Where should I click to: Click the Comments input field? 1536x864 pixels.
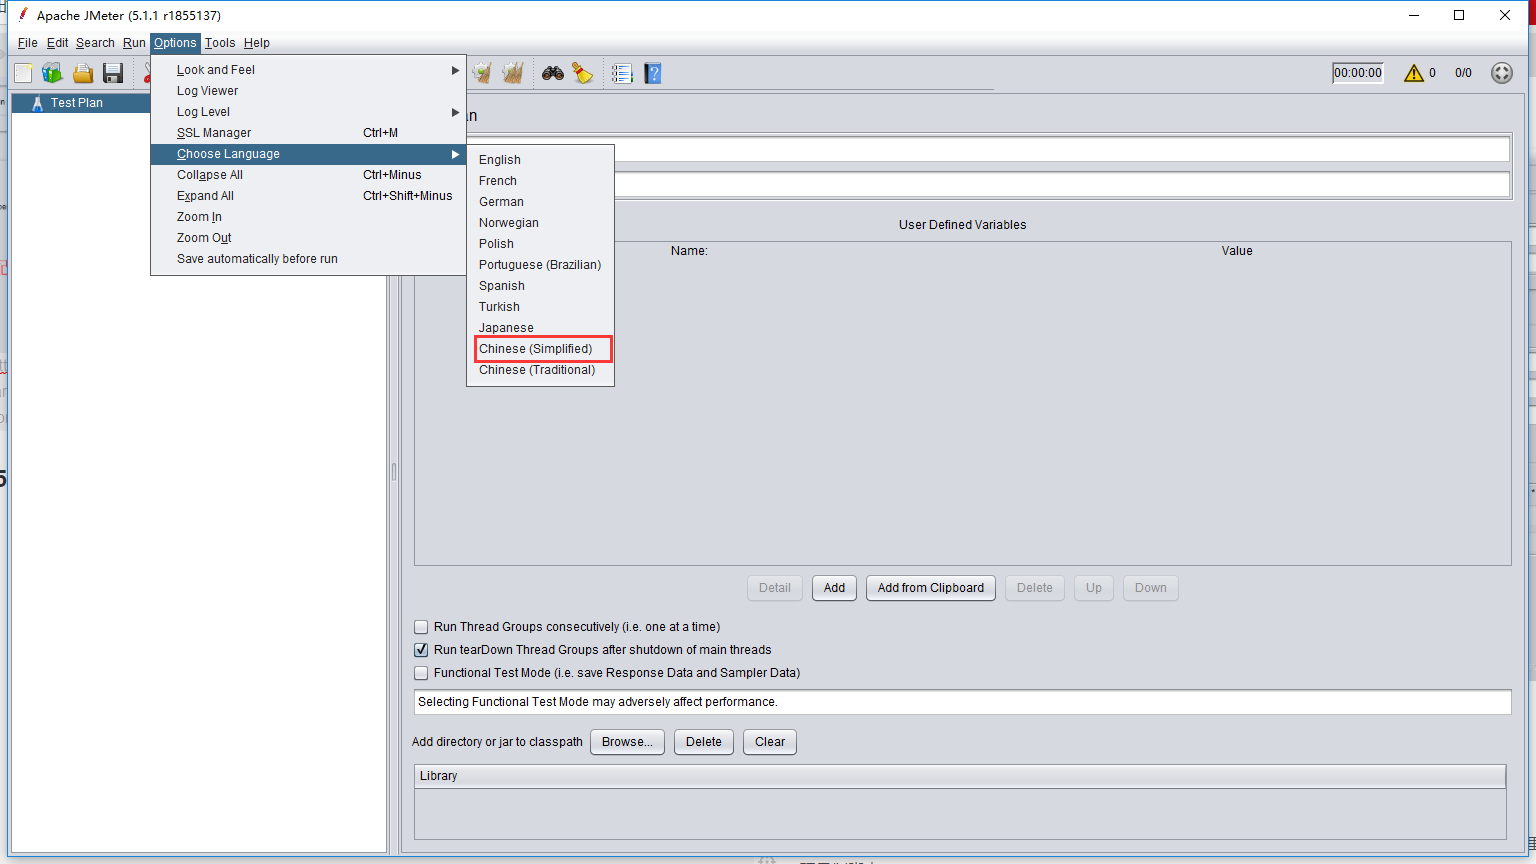point(1061,185)
